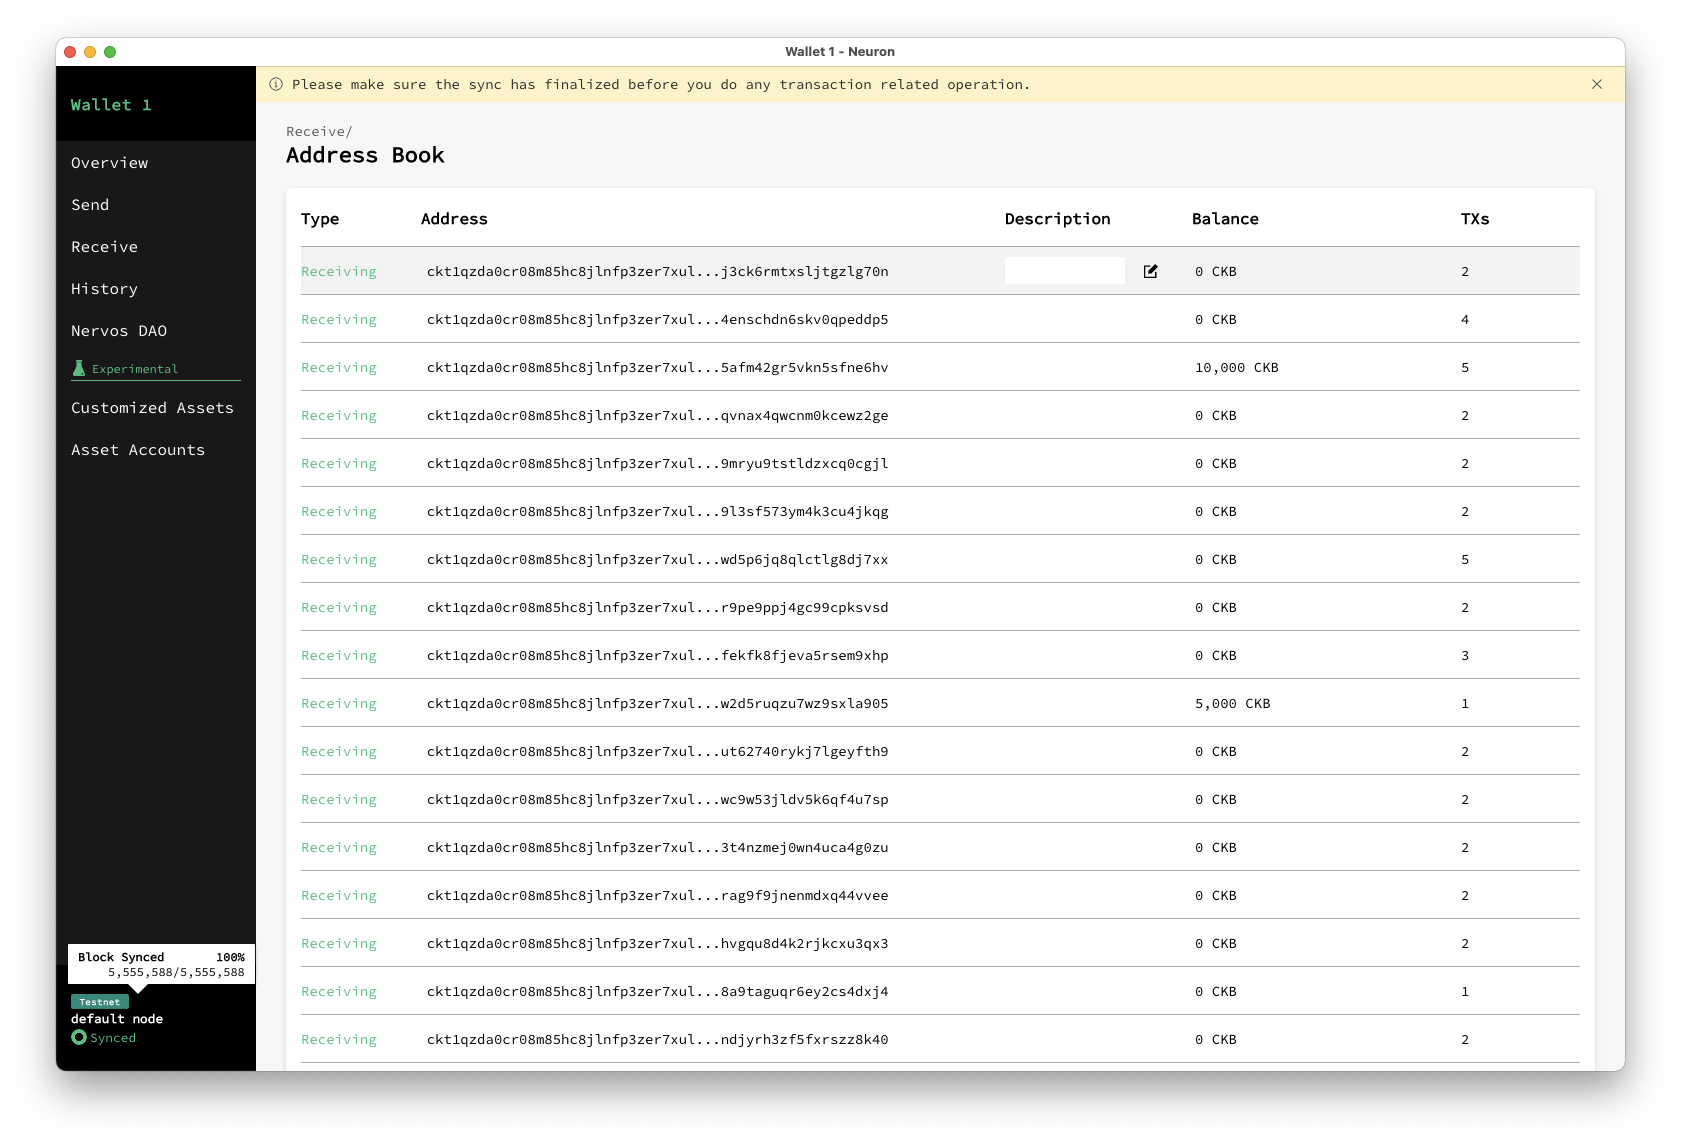Click the info icon in the sync warning banner
This screenshot has width=1681, height=1145.
277,84
